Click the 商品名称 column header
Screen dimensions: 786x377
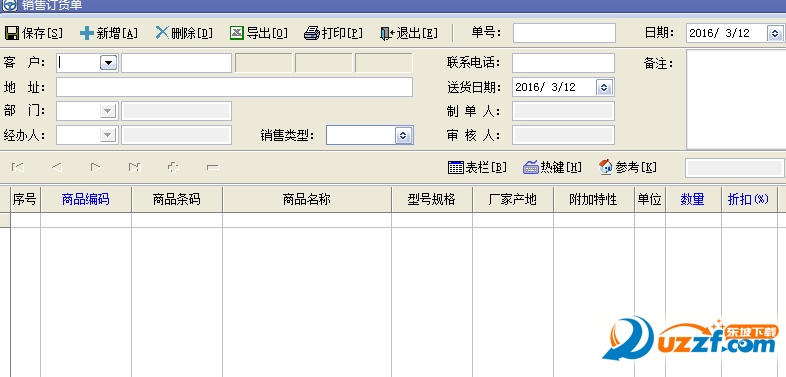click(307, 200)
